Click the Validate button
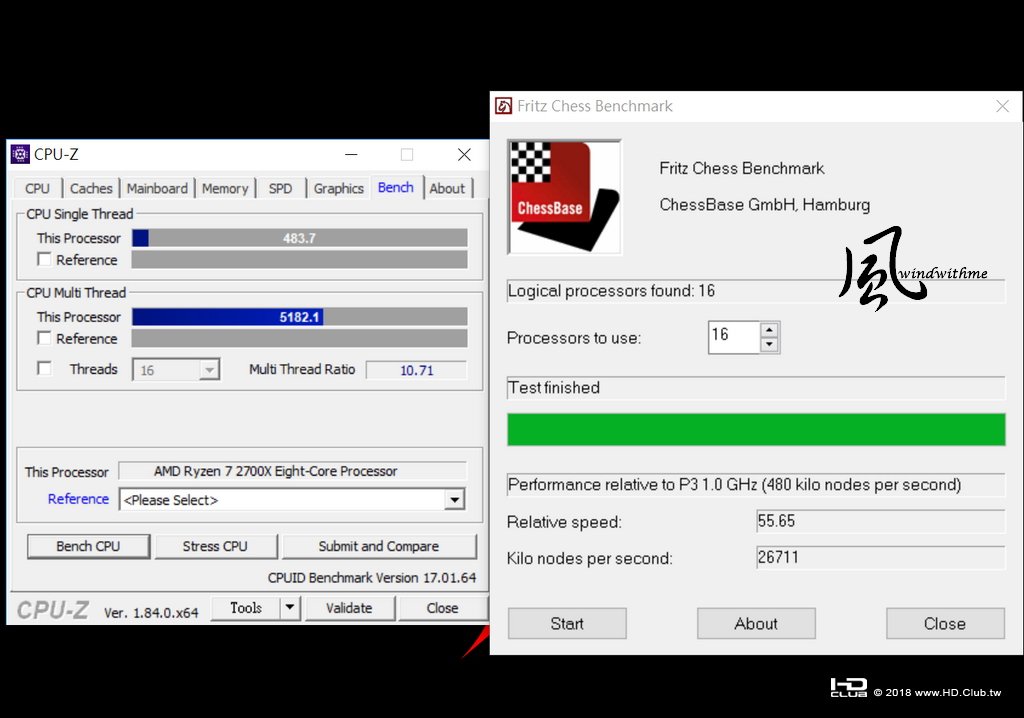This screenshot has height=718, width=1024. (x=349, y=608)
